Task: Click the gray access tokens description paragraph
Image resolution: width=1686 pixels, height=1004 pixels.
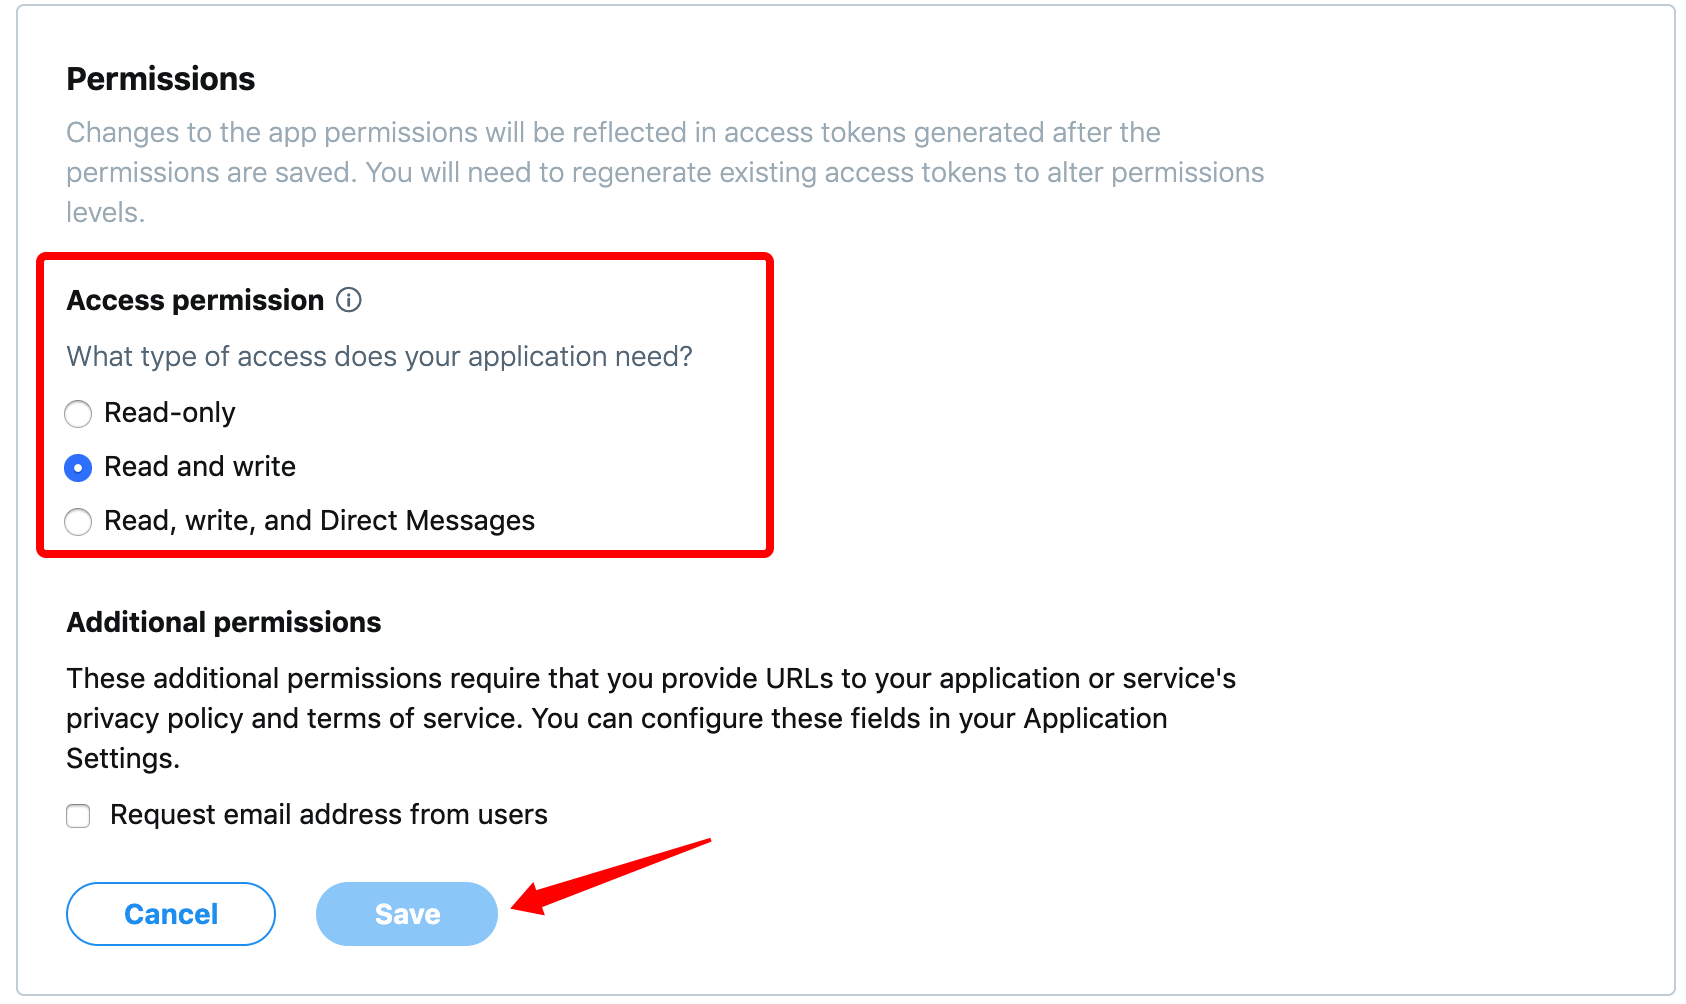Action: click(x=664, y=172)
